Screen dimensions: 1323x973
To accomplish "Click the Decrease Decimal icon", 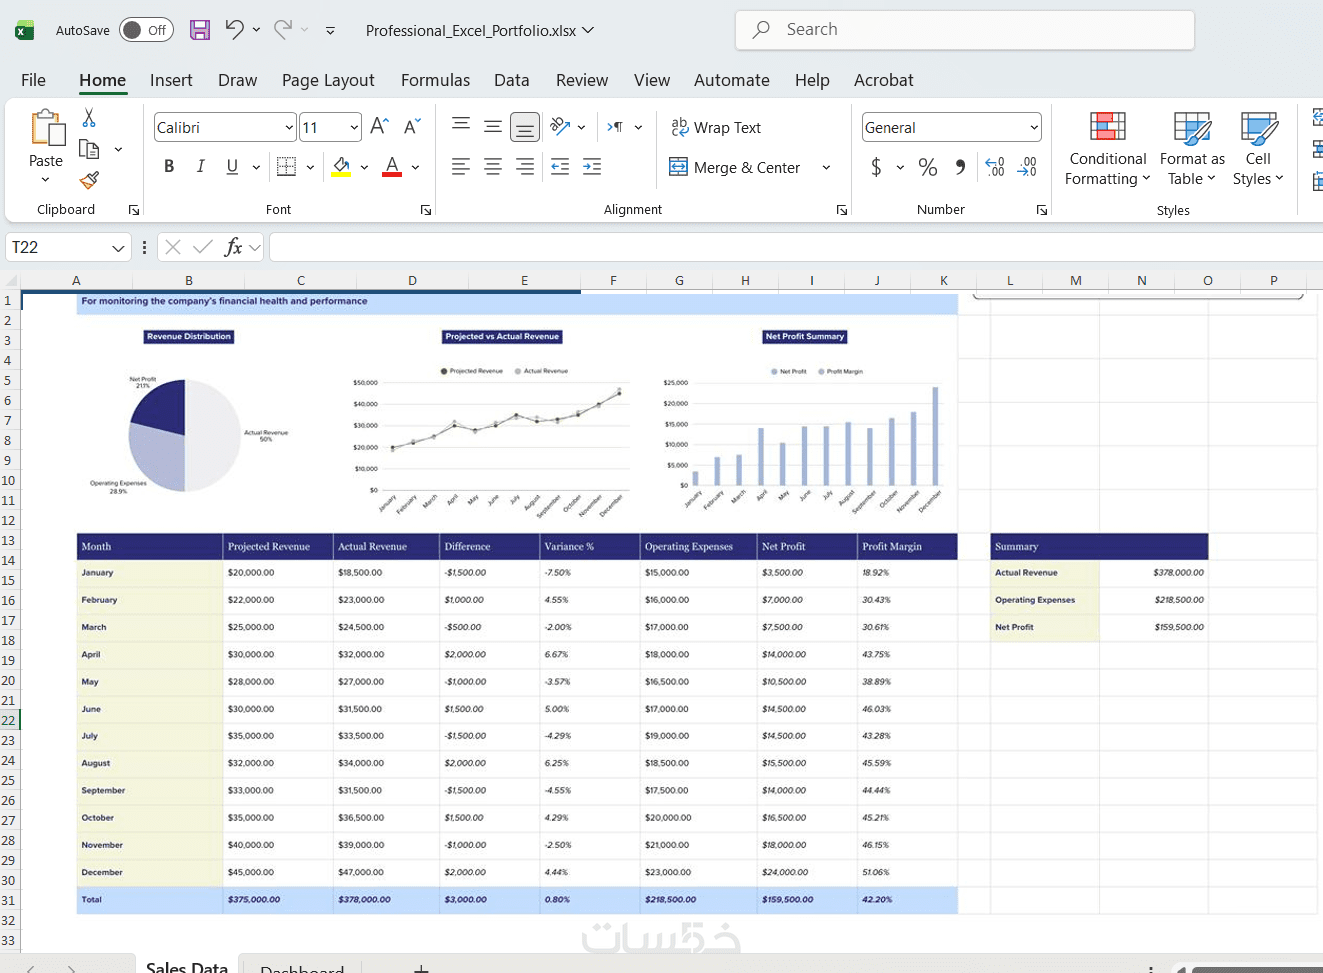I will pos(1027,167).
